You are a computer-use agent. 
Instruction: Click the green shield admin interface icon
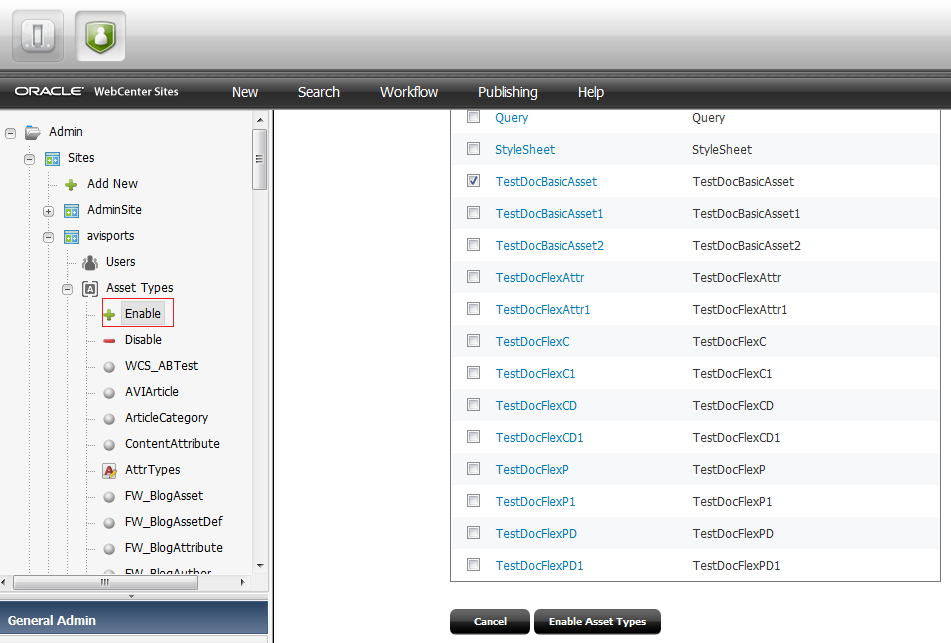100,36
